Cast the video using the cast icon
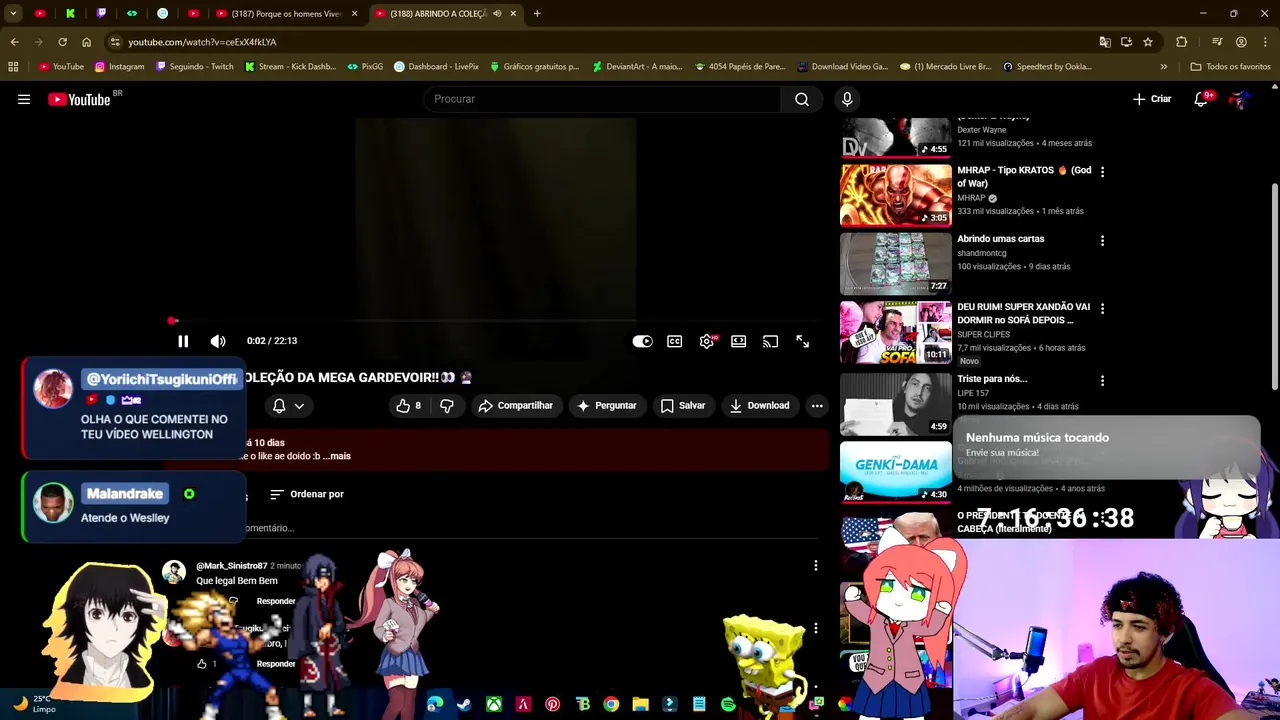 770,341
